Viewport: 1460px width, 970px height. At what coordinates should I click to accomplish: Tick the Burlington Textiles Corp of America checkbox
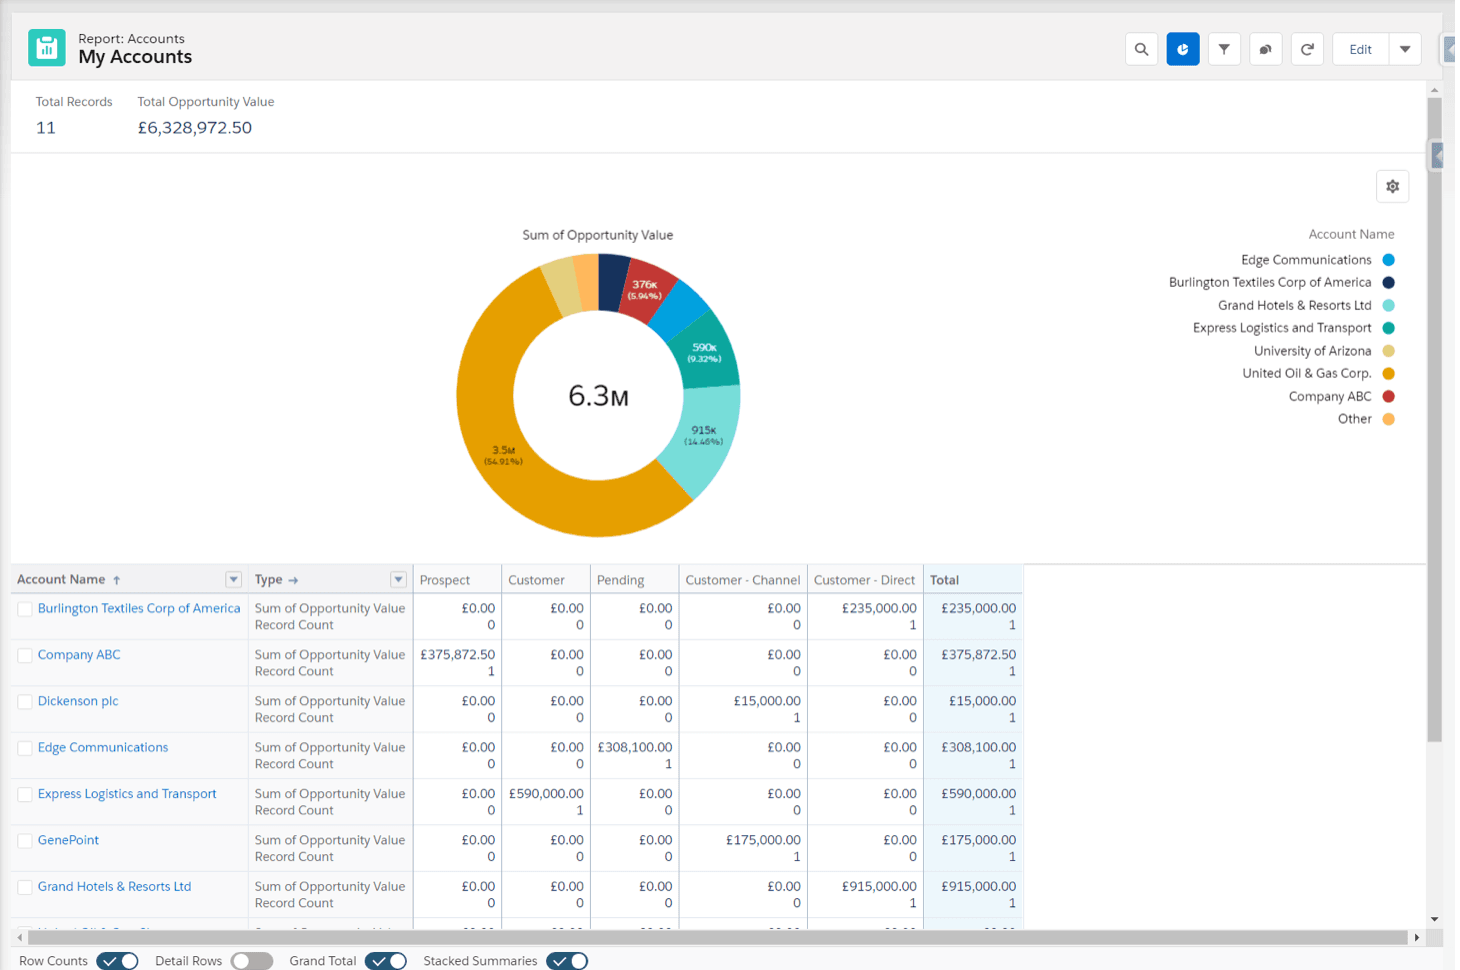25,609
